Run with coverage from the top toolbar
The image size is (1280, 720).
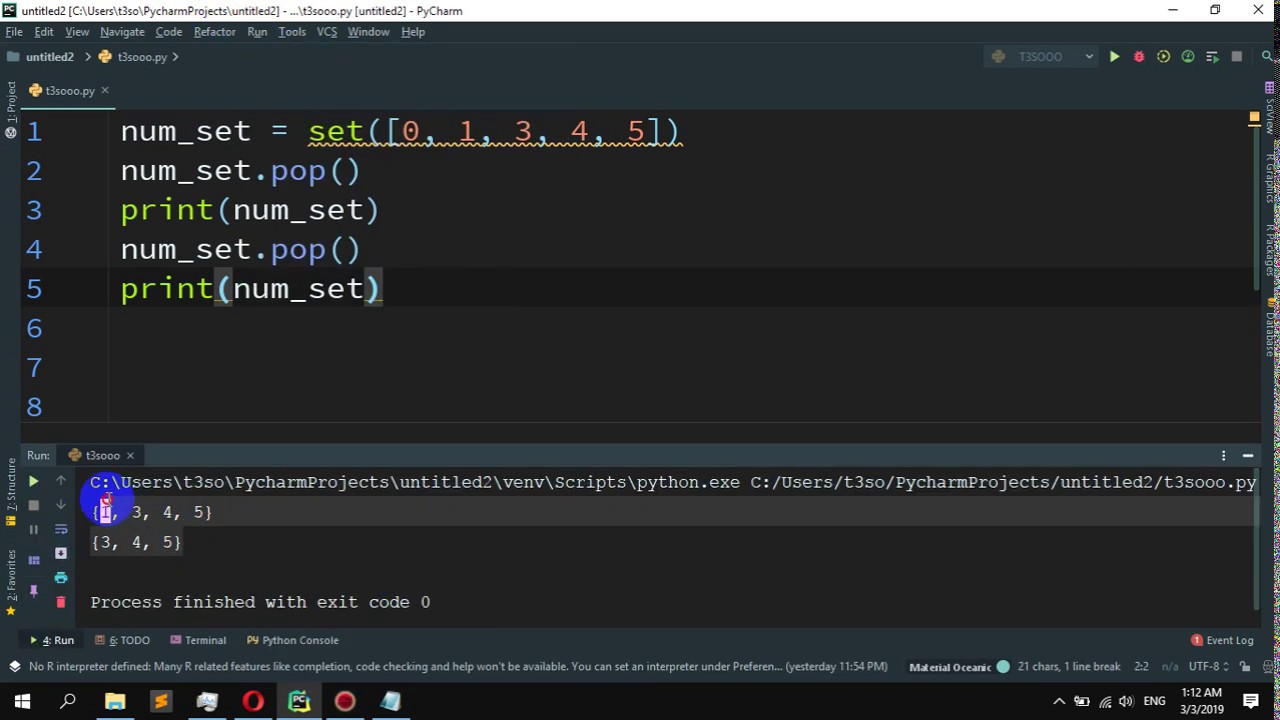pyautogui.click(x=1163, y=57)
